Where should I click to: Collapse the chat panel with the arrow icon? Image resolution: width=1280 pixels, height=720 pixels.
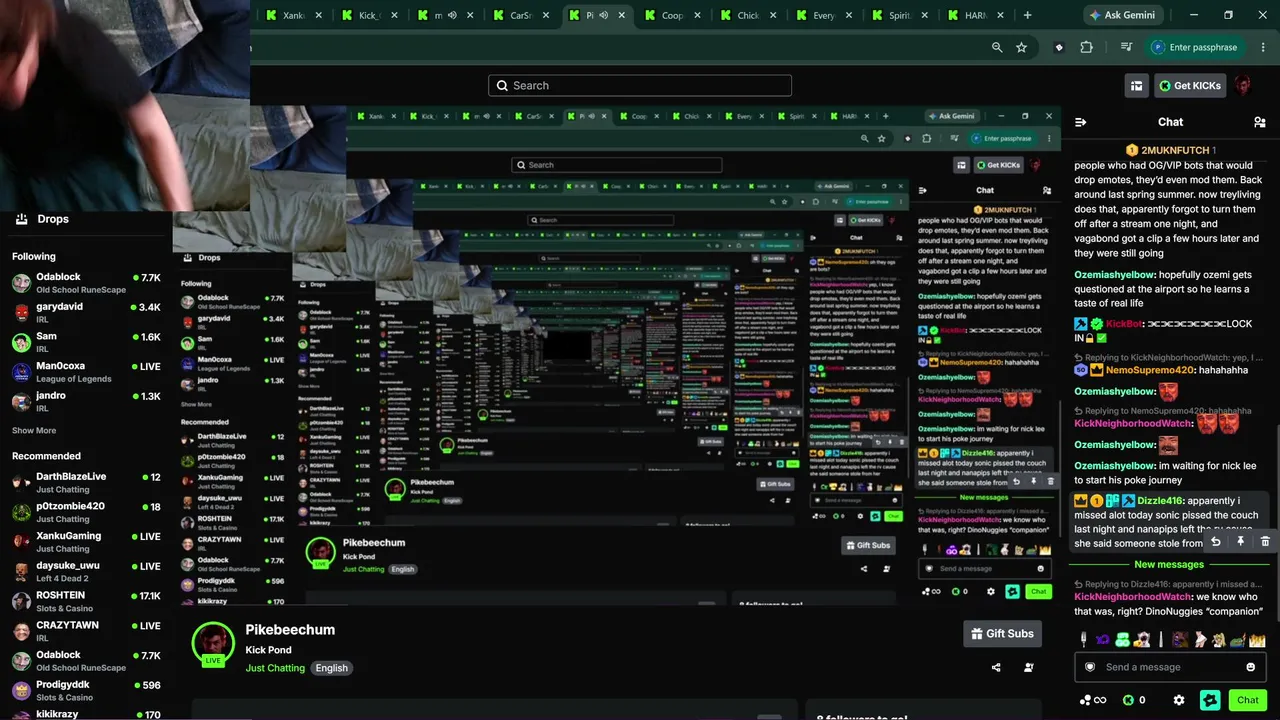pyautogui.click(x=1081, y=122)
